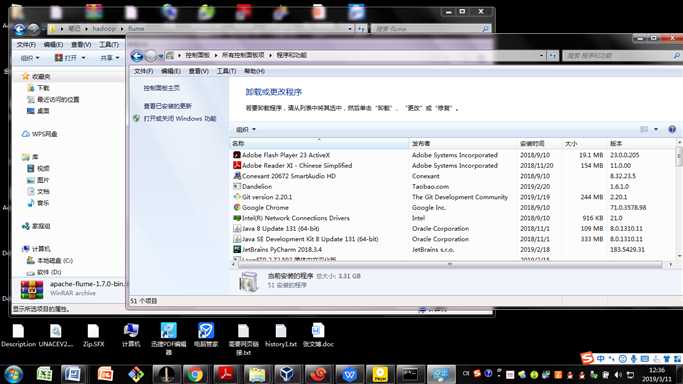Open 查看(V) menu in Programs window

pyautogui.click(x=199, y=71)
